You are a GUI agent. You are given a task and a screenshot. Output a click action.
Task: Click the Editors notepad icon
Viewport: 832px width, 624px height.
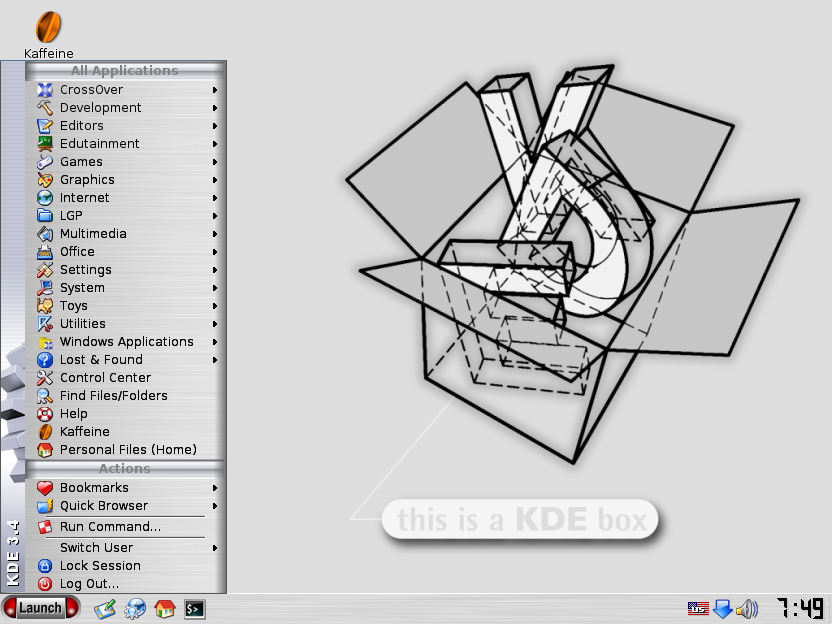(45, 126)
